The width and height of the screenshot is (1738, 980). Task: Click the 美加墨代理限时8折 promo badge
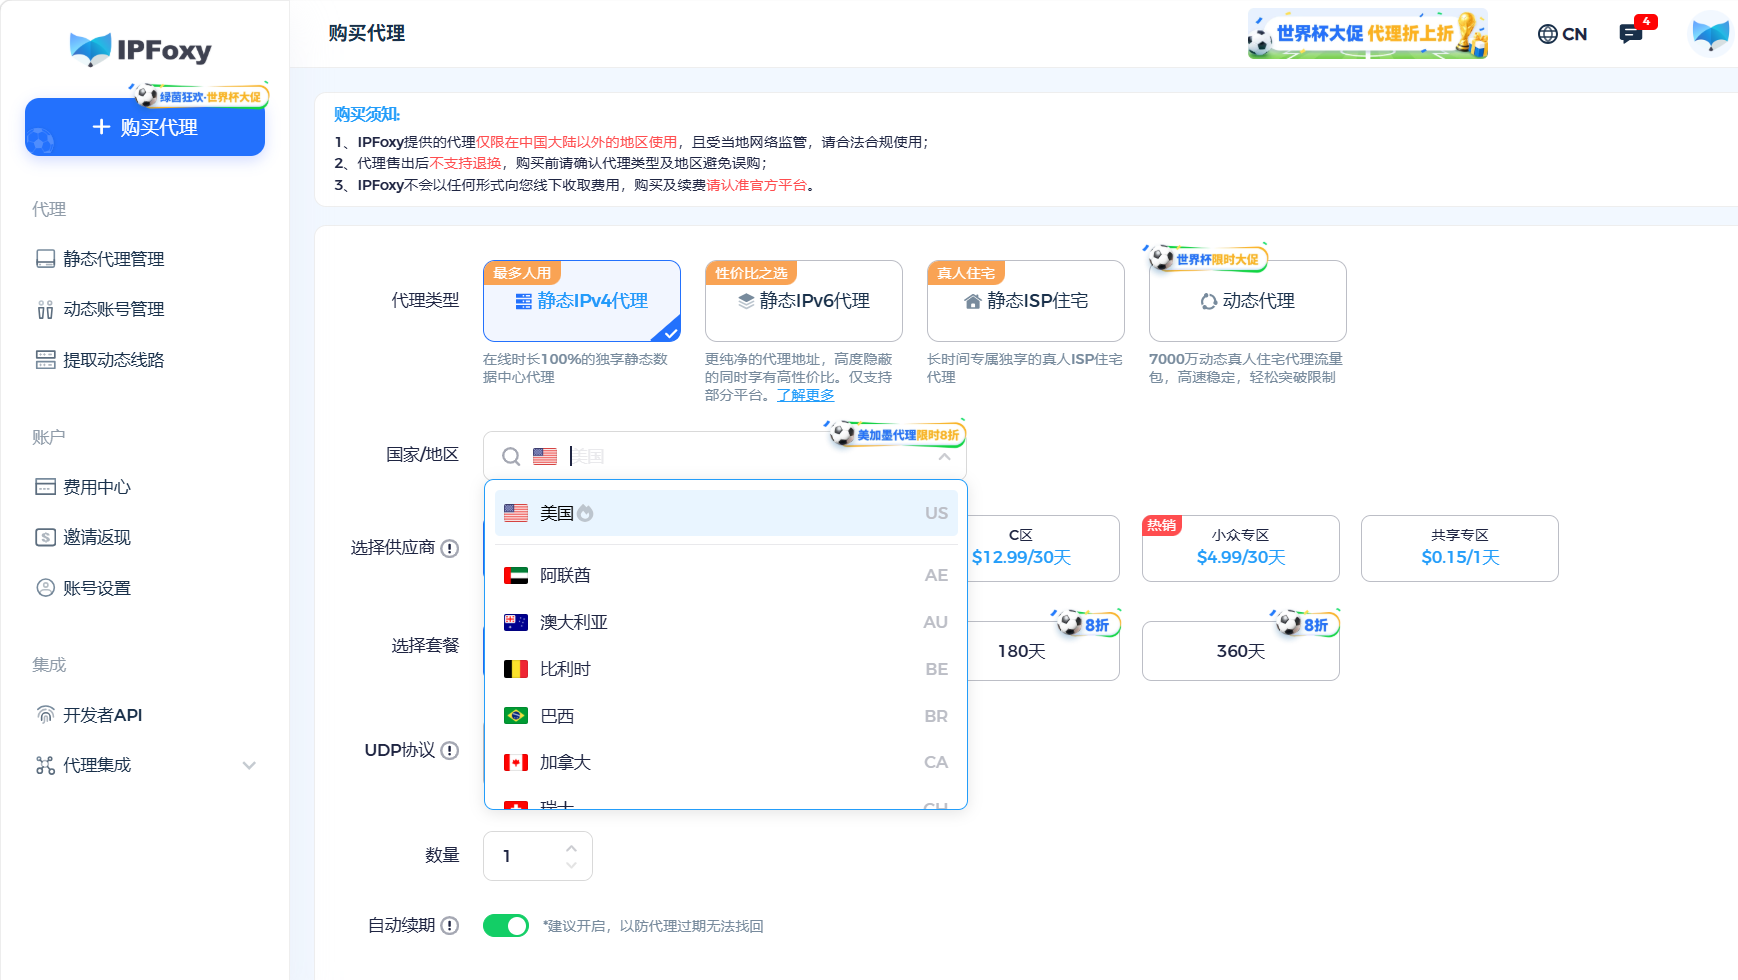pyautogui.click(x=896, y=434)
